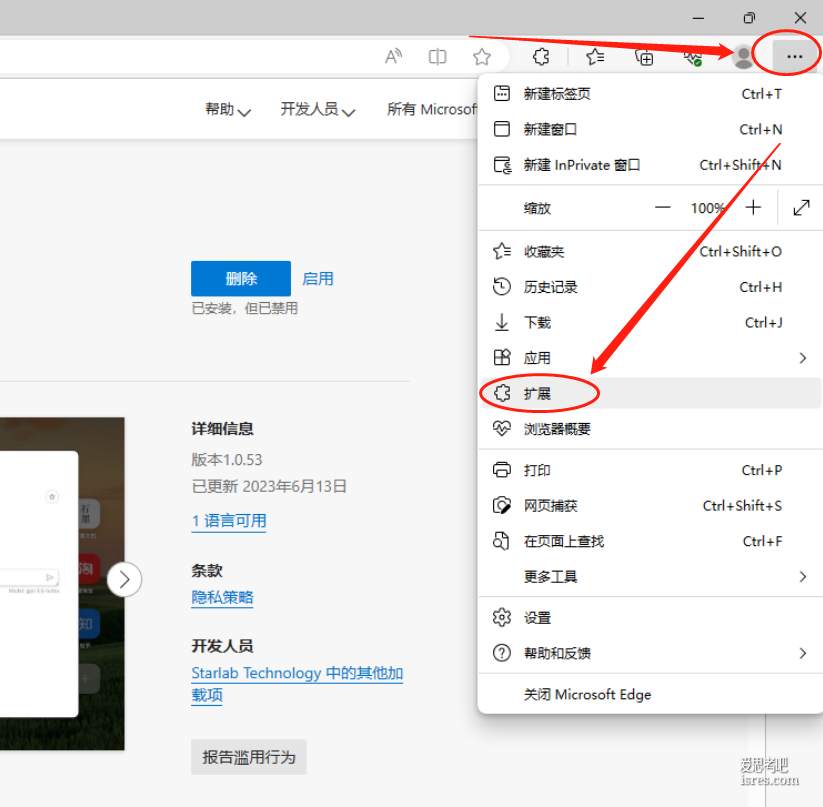Select 网页捕获 menu entry
The width and height of the screenshot is (823, 807).
pos(650,506)
